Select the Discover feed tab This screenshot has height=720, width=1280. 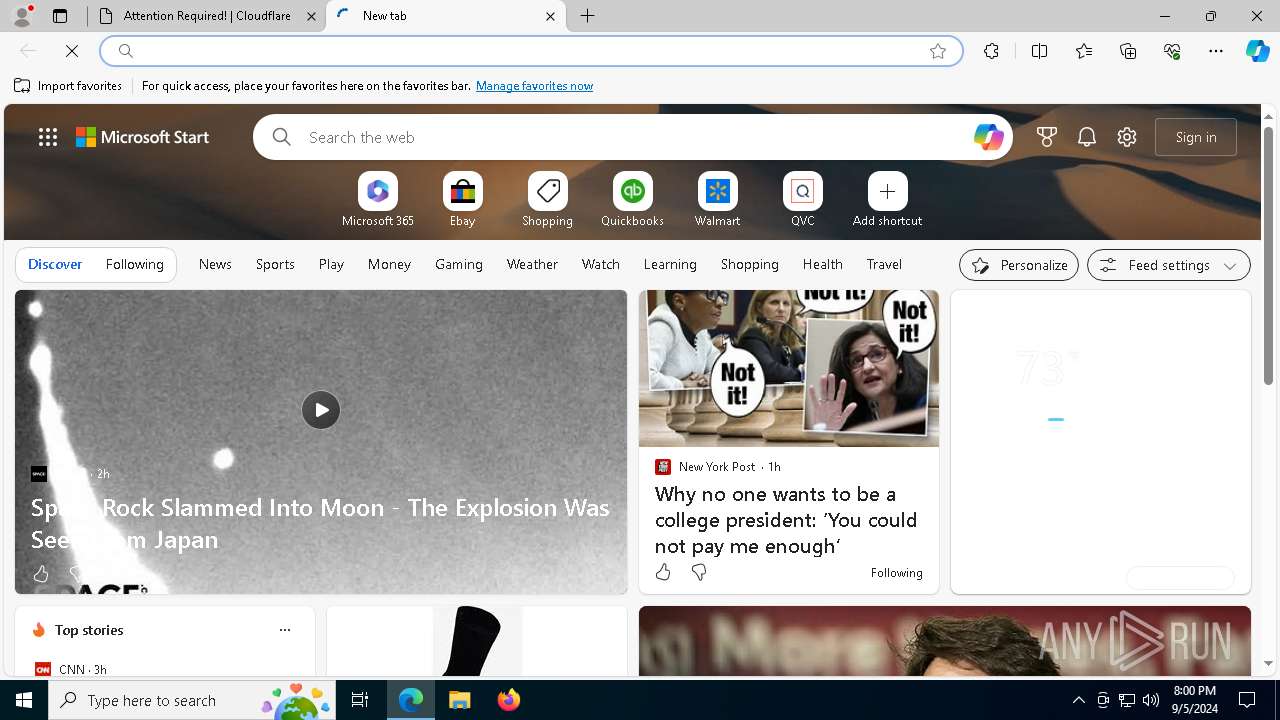55,265
